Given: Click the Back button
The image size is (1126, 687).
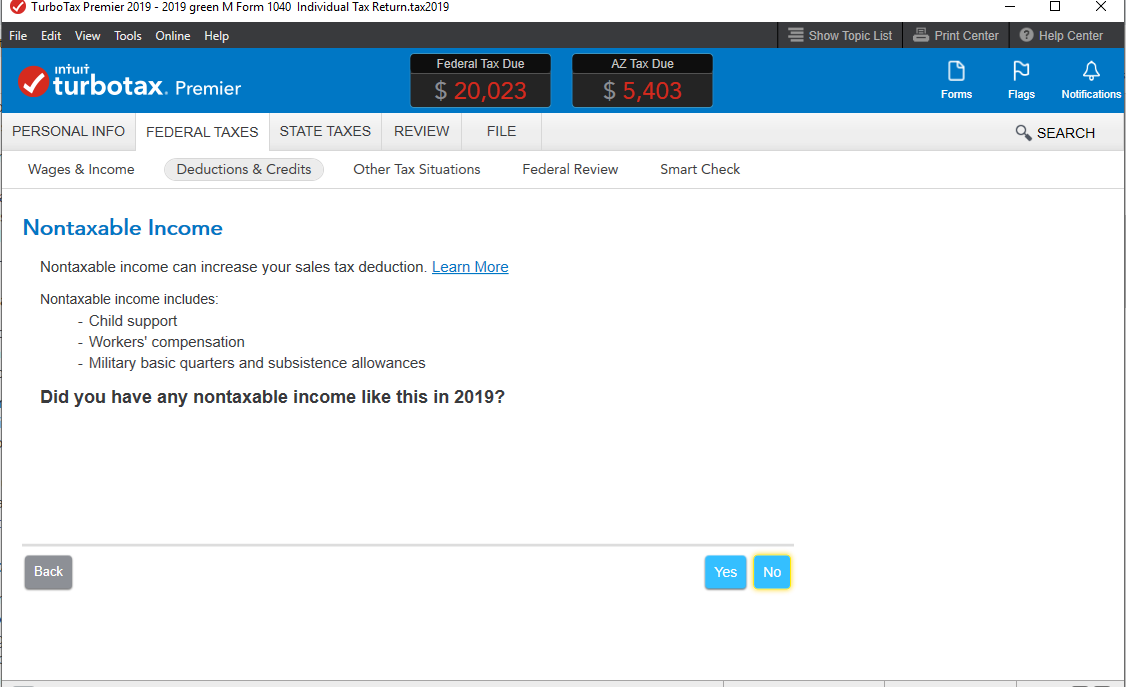Looking at the screenshot, I should click(48, 572).
